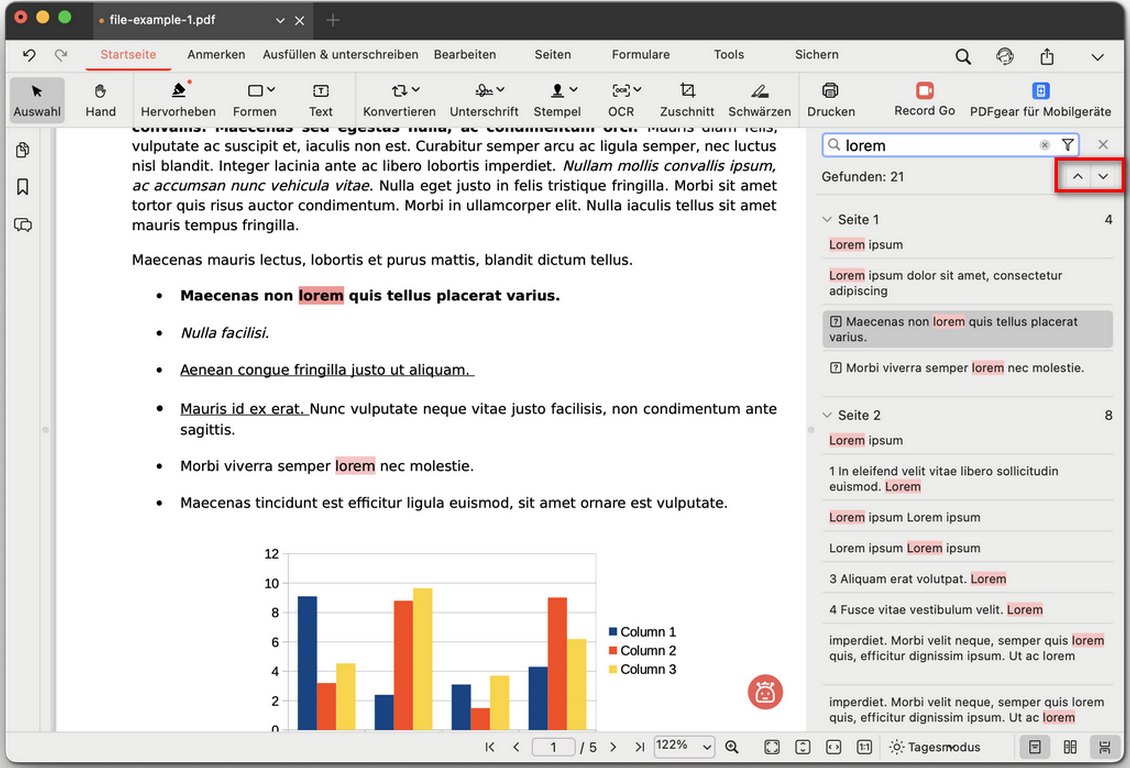Open the zoom level dropdown
1130x768 pixels.
click(685, 747)
